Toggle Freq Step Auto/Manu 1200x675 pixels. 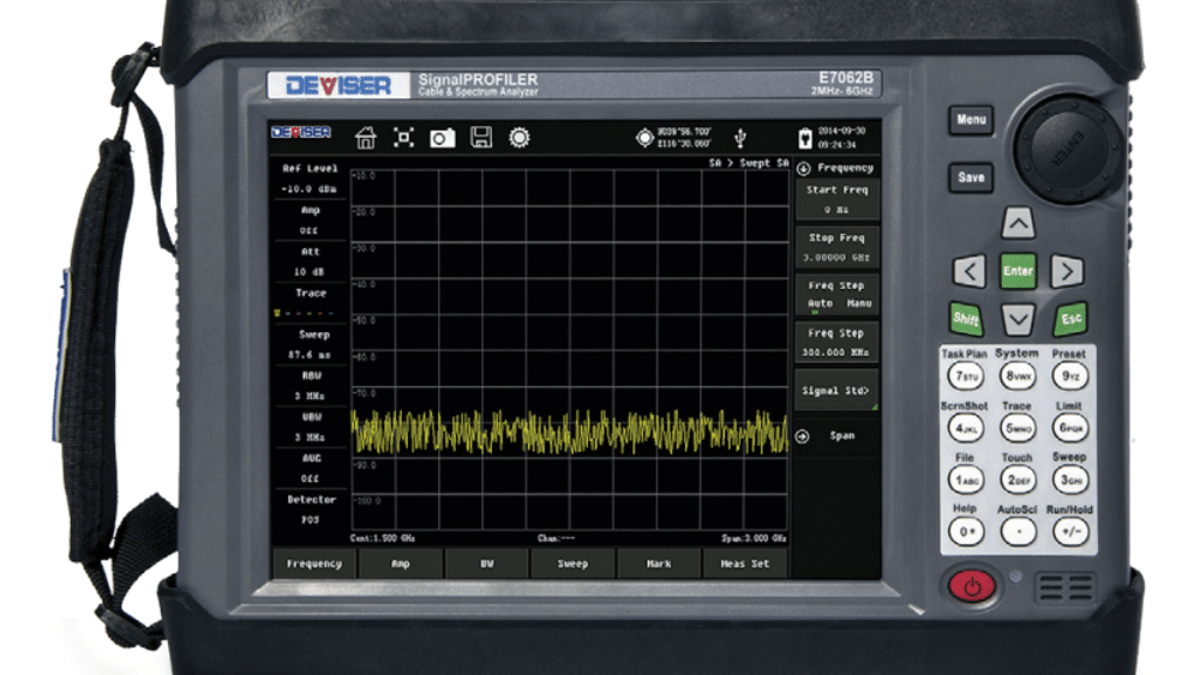pyautogui.click(x=837, y=295)
